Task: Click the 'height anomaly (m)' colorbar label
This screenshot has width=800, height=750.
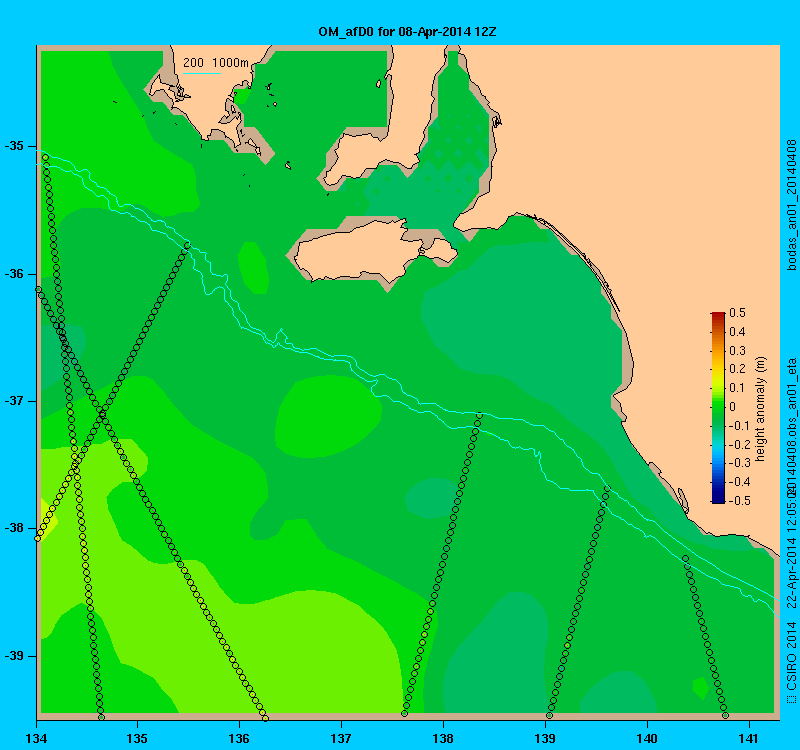Action: tap(761, 409)
